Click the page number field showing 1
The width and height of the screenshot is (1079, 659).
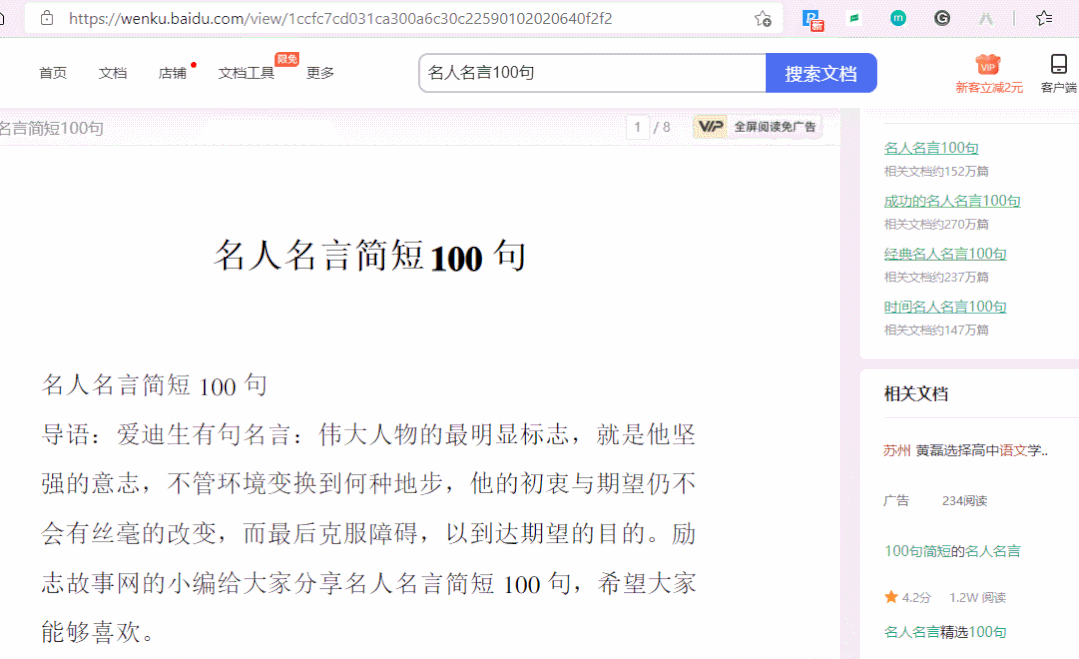pos(637,127)
